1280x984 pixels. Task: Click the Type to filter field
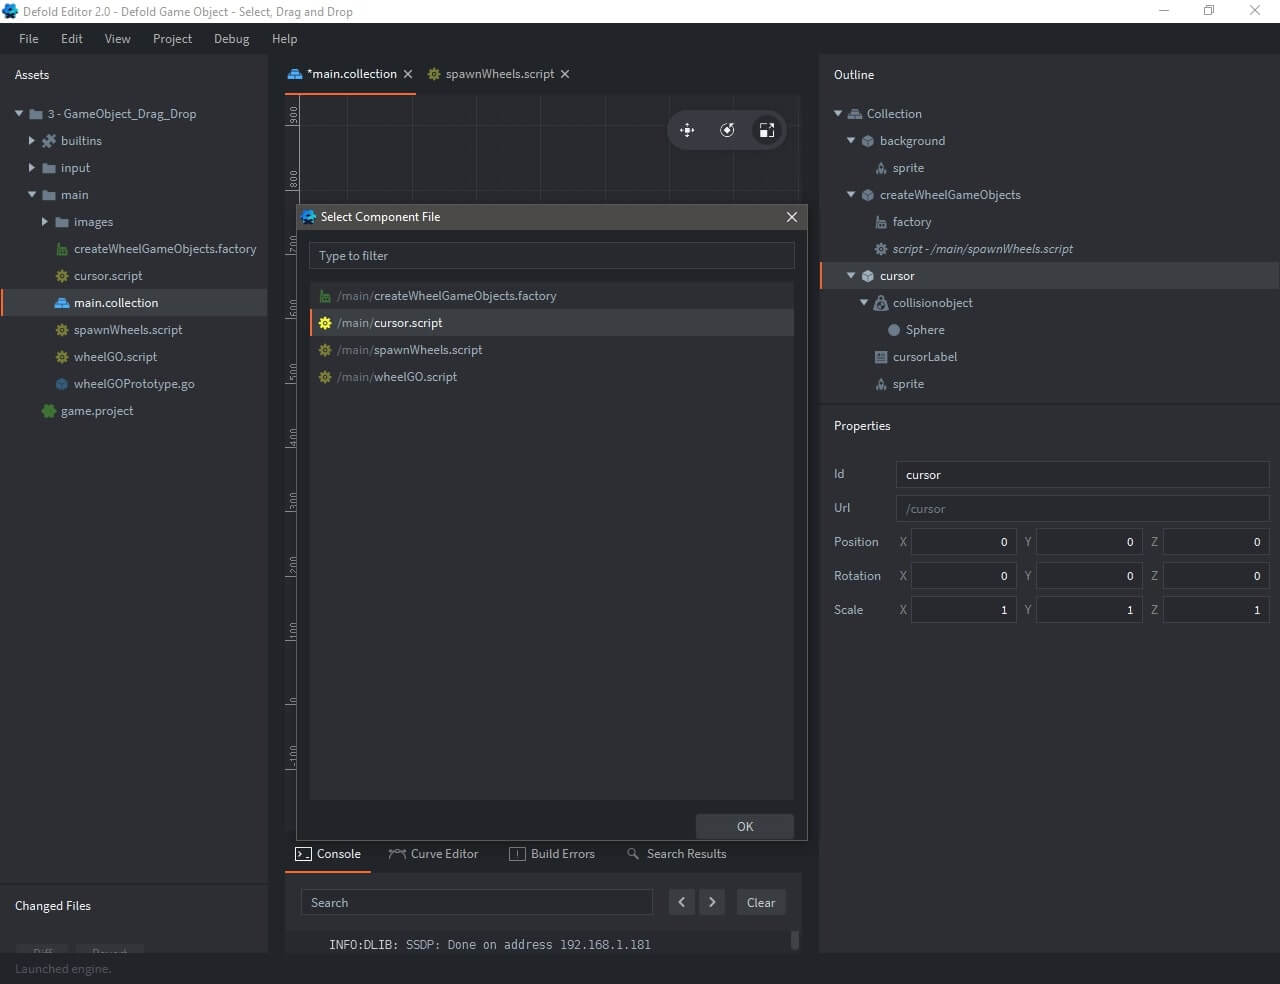tap(552, 256)
